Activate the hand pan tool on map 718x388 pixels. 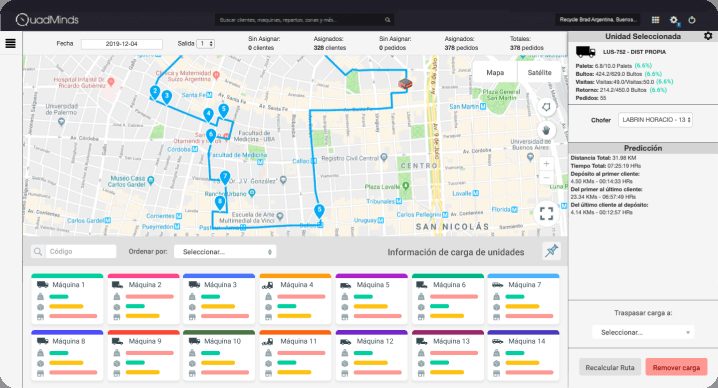[x=546, y=131]
